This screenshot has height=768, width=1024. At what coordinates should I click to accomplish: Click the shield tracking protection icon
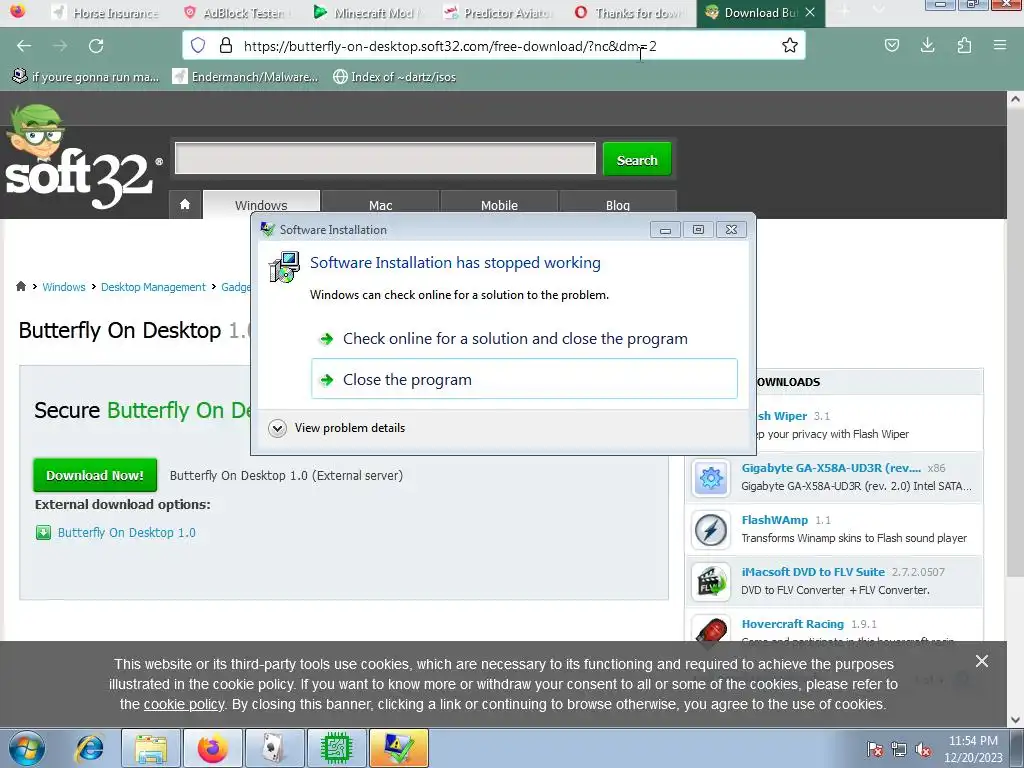198,45
